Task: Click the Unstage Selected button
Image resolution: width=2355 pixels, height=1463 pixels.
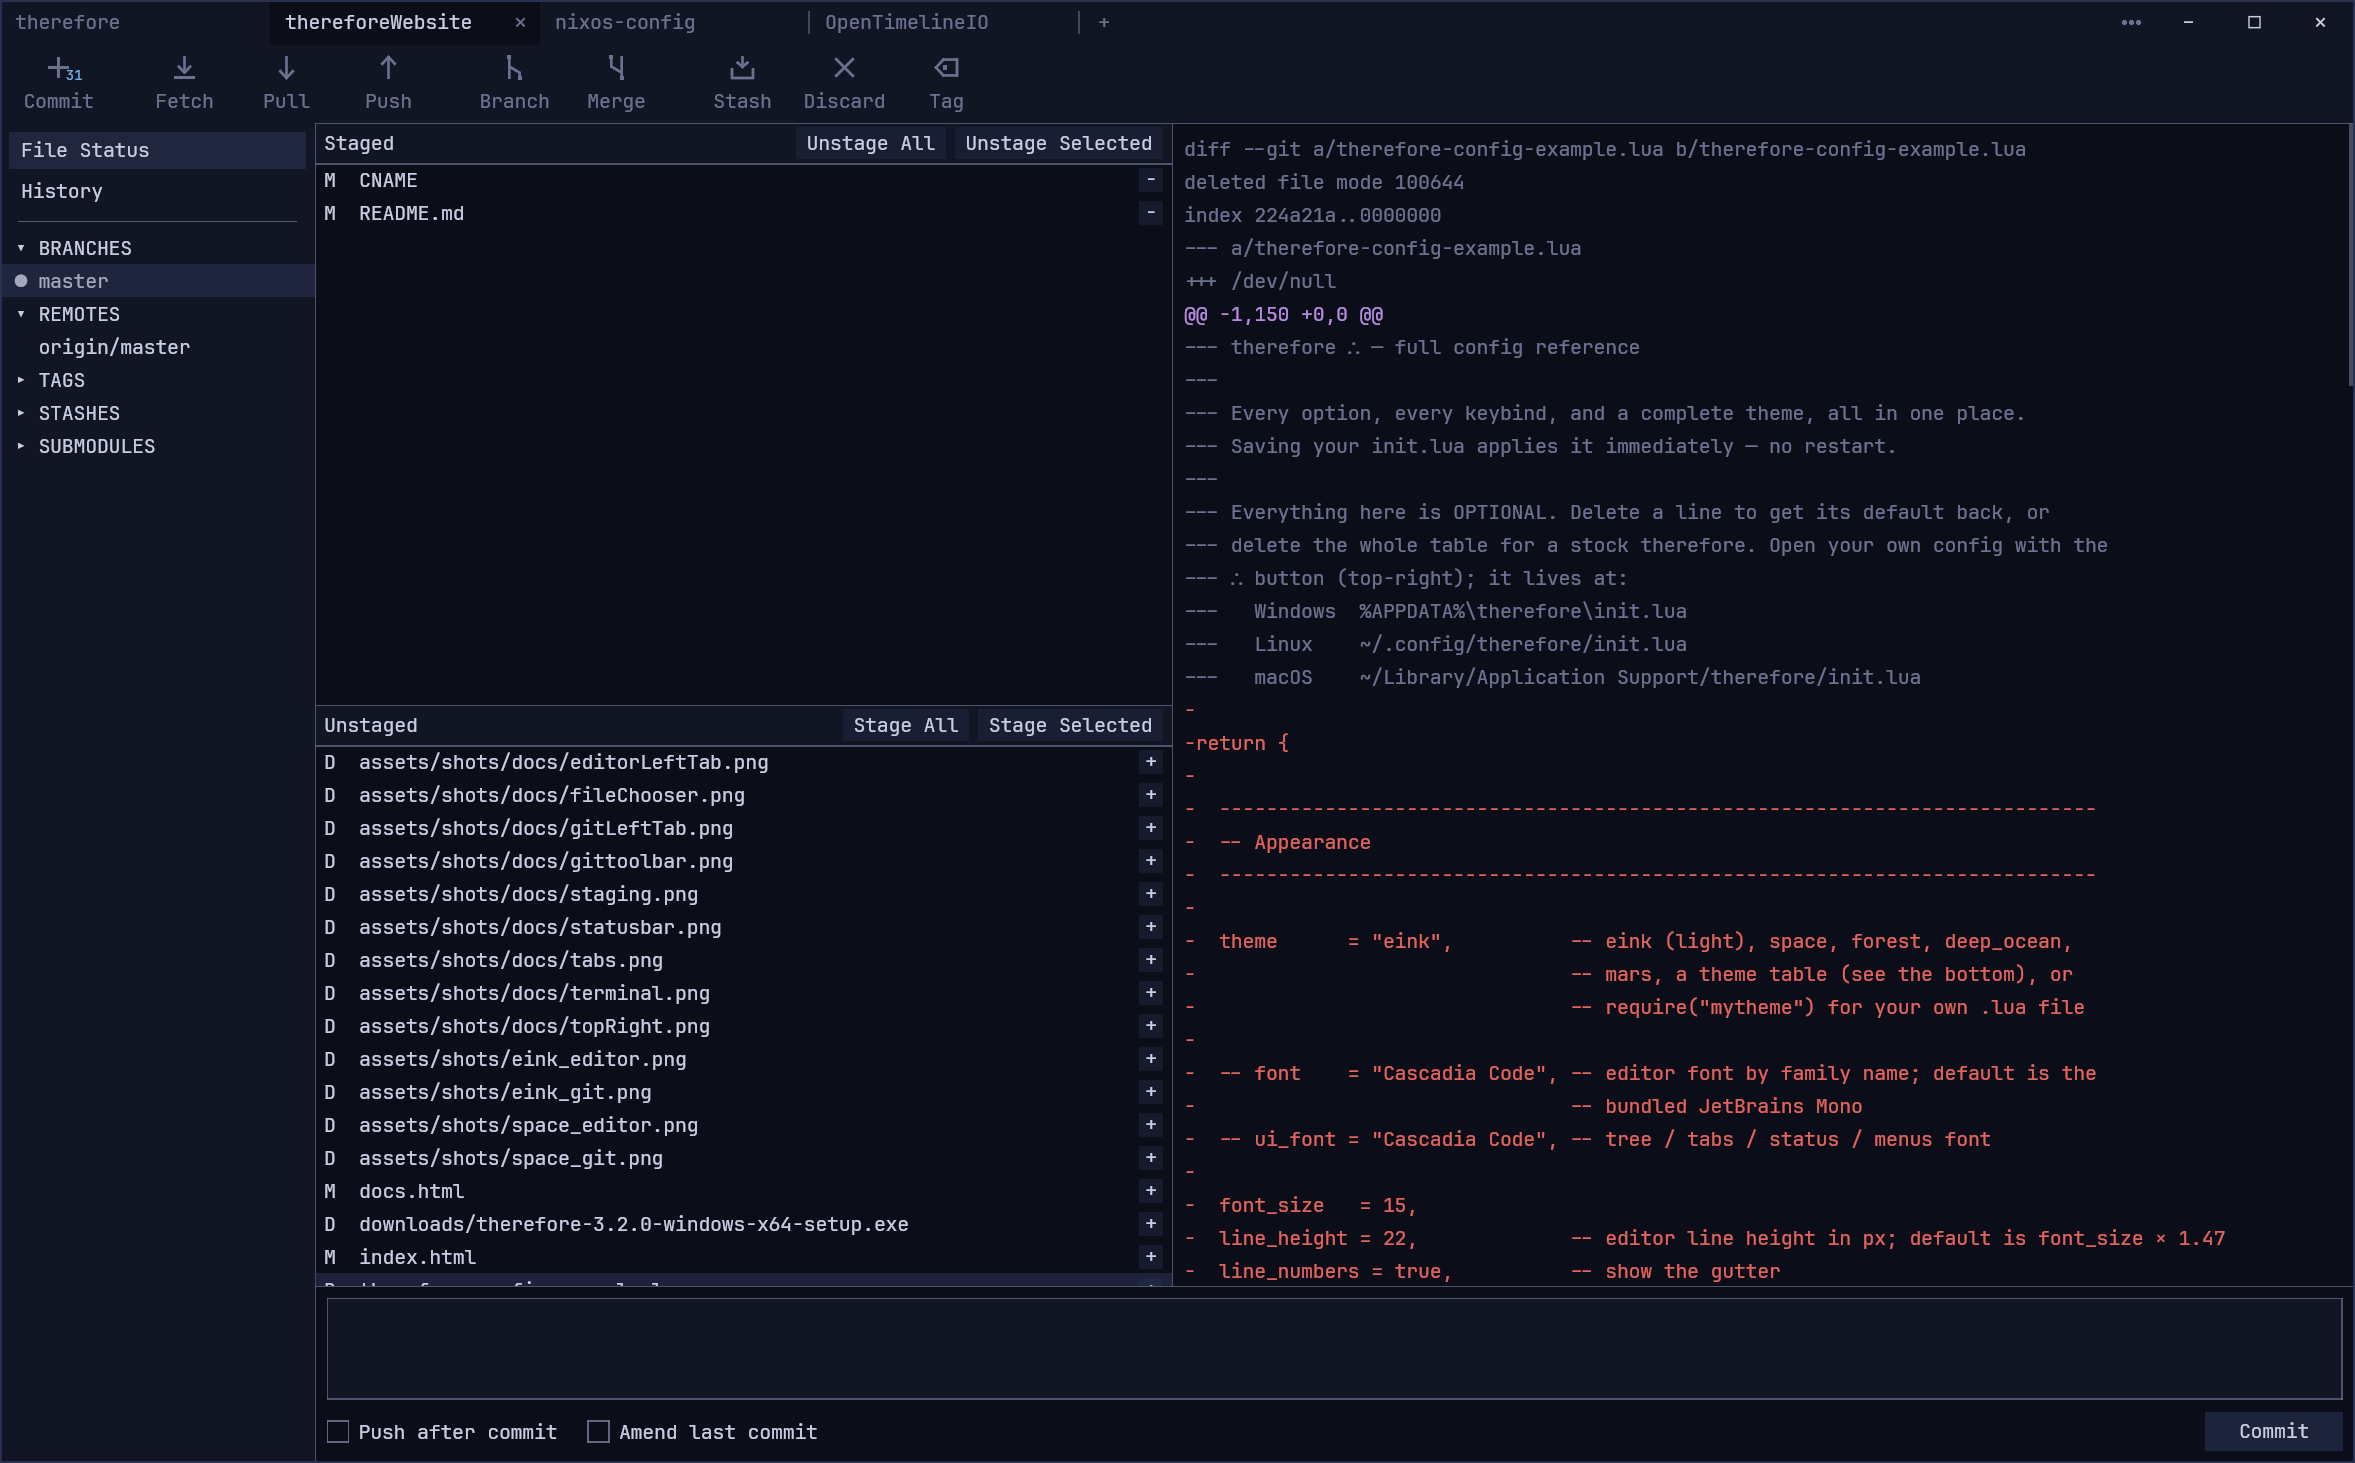Action: pos(1059,143)
